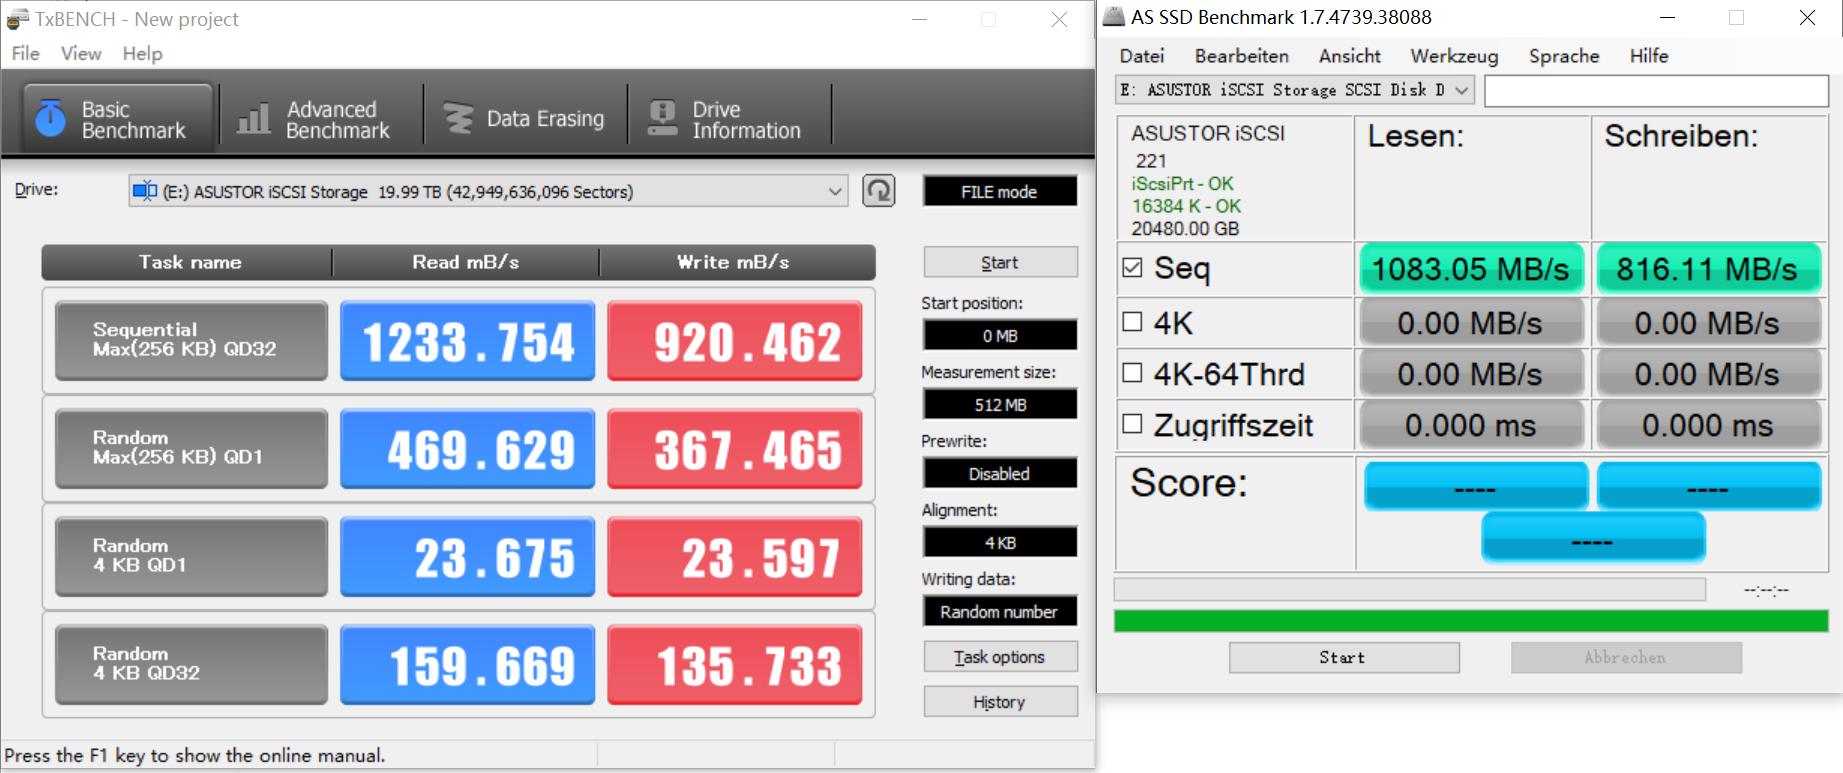Enable the 4K test checkbox

click(1132, 322)
